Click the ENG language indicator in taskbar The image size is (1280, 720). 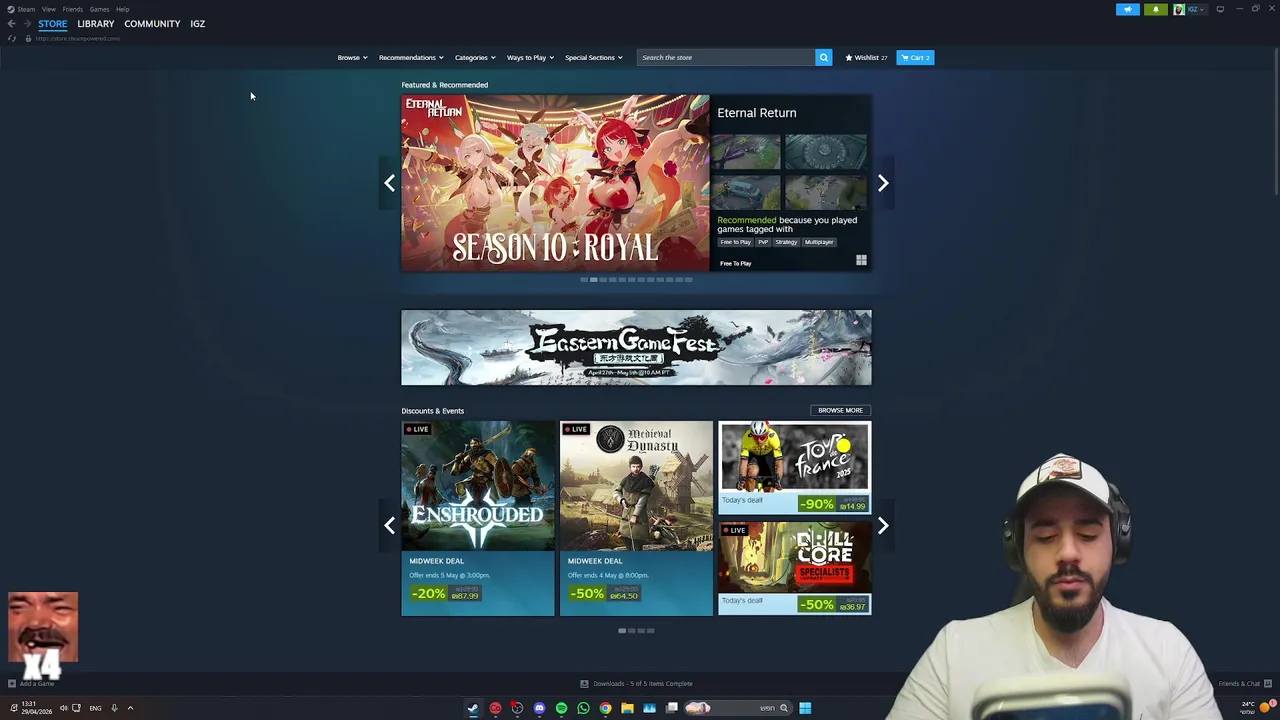[x=95, y=708]
